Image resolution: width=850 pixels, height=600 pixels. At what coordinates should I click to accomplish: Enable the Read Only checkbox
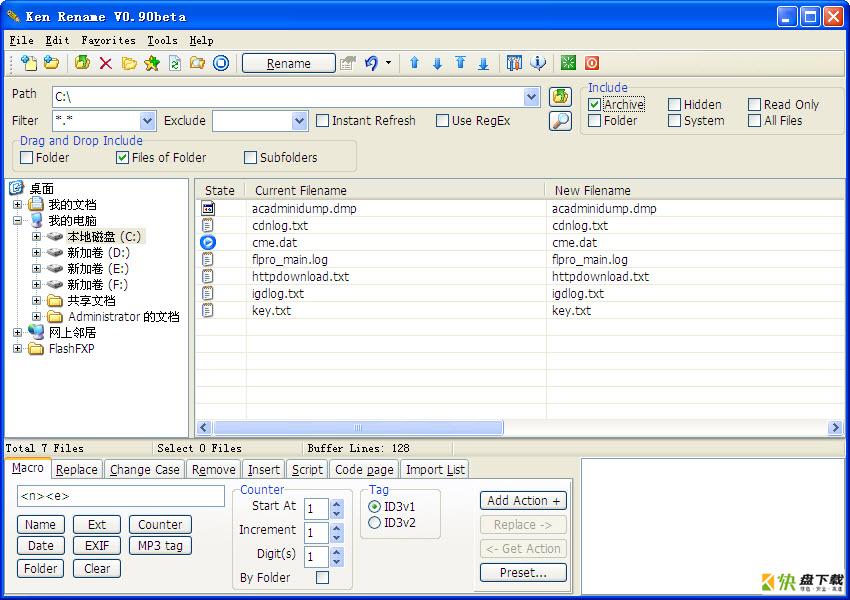coord(754,105)
